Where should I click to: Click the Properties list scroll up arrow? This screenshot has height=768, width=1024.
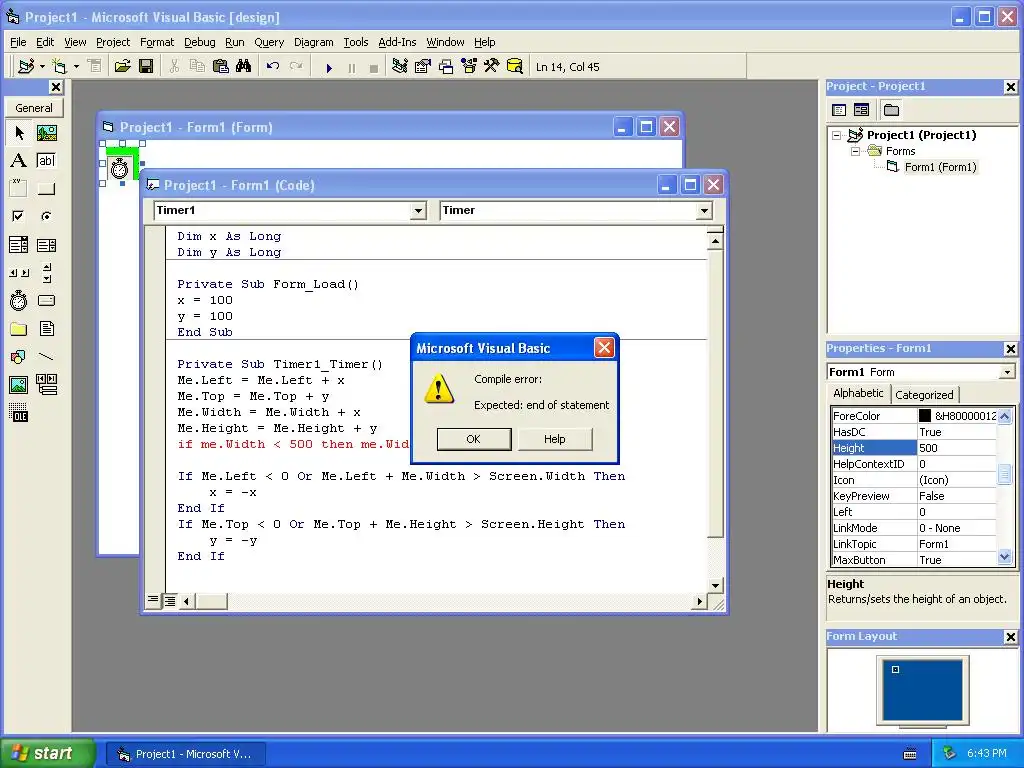1004,416
